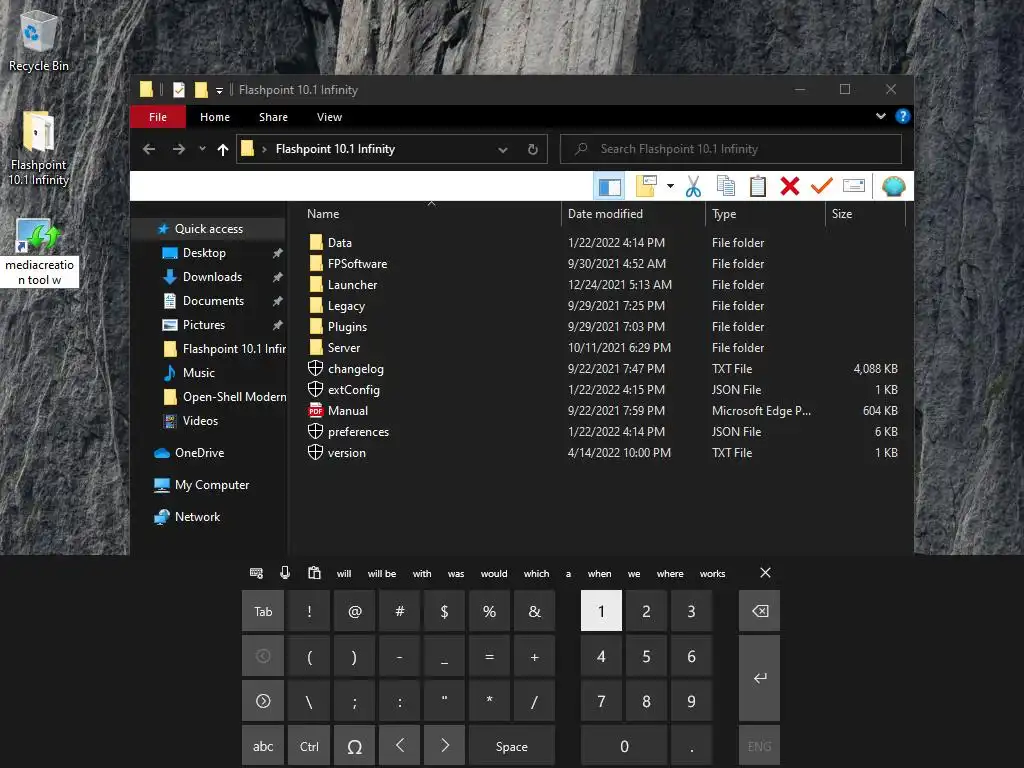Go back with the left arrow
Image resolution: width=1024 pixels, height=768 pixels.
(149, 150)
